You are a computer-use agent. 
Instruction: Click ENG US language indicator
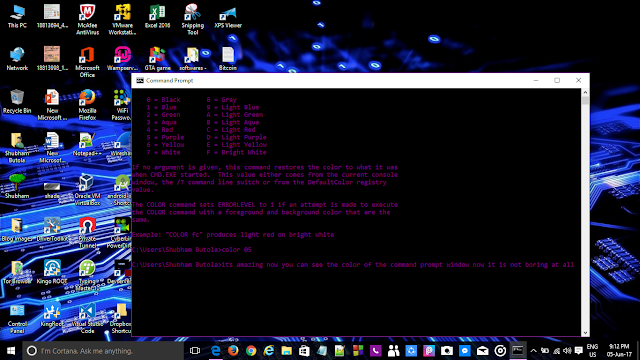pos(593,351)
